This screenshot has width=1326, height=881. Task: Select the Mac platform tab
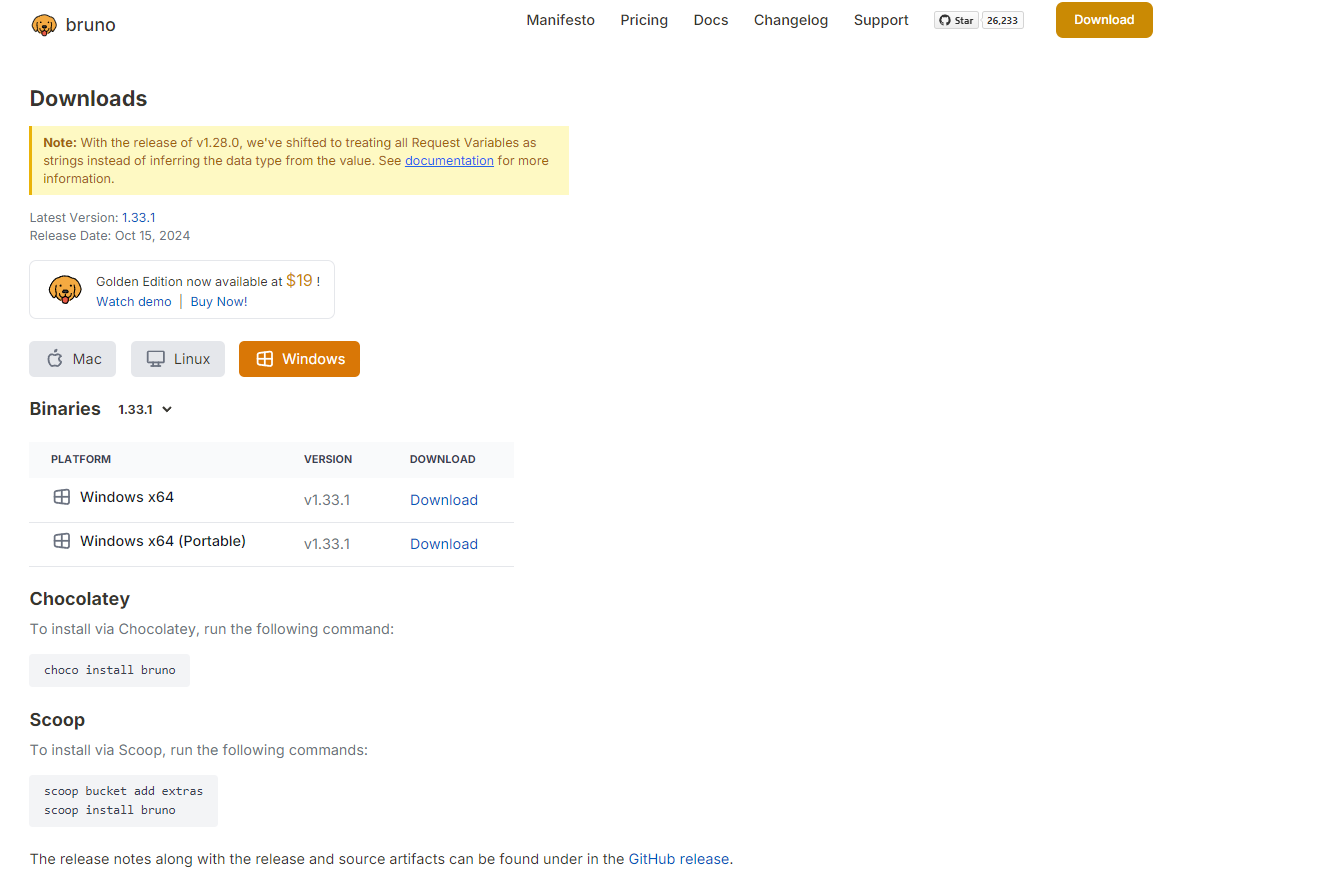(73, 359)
